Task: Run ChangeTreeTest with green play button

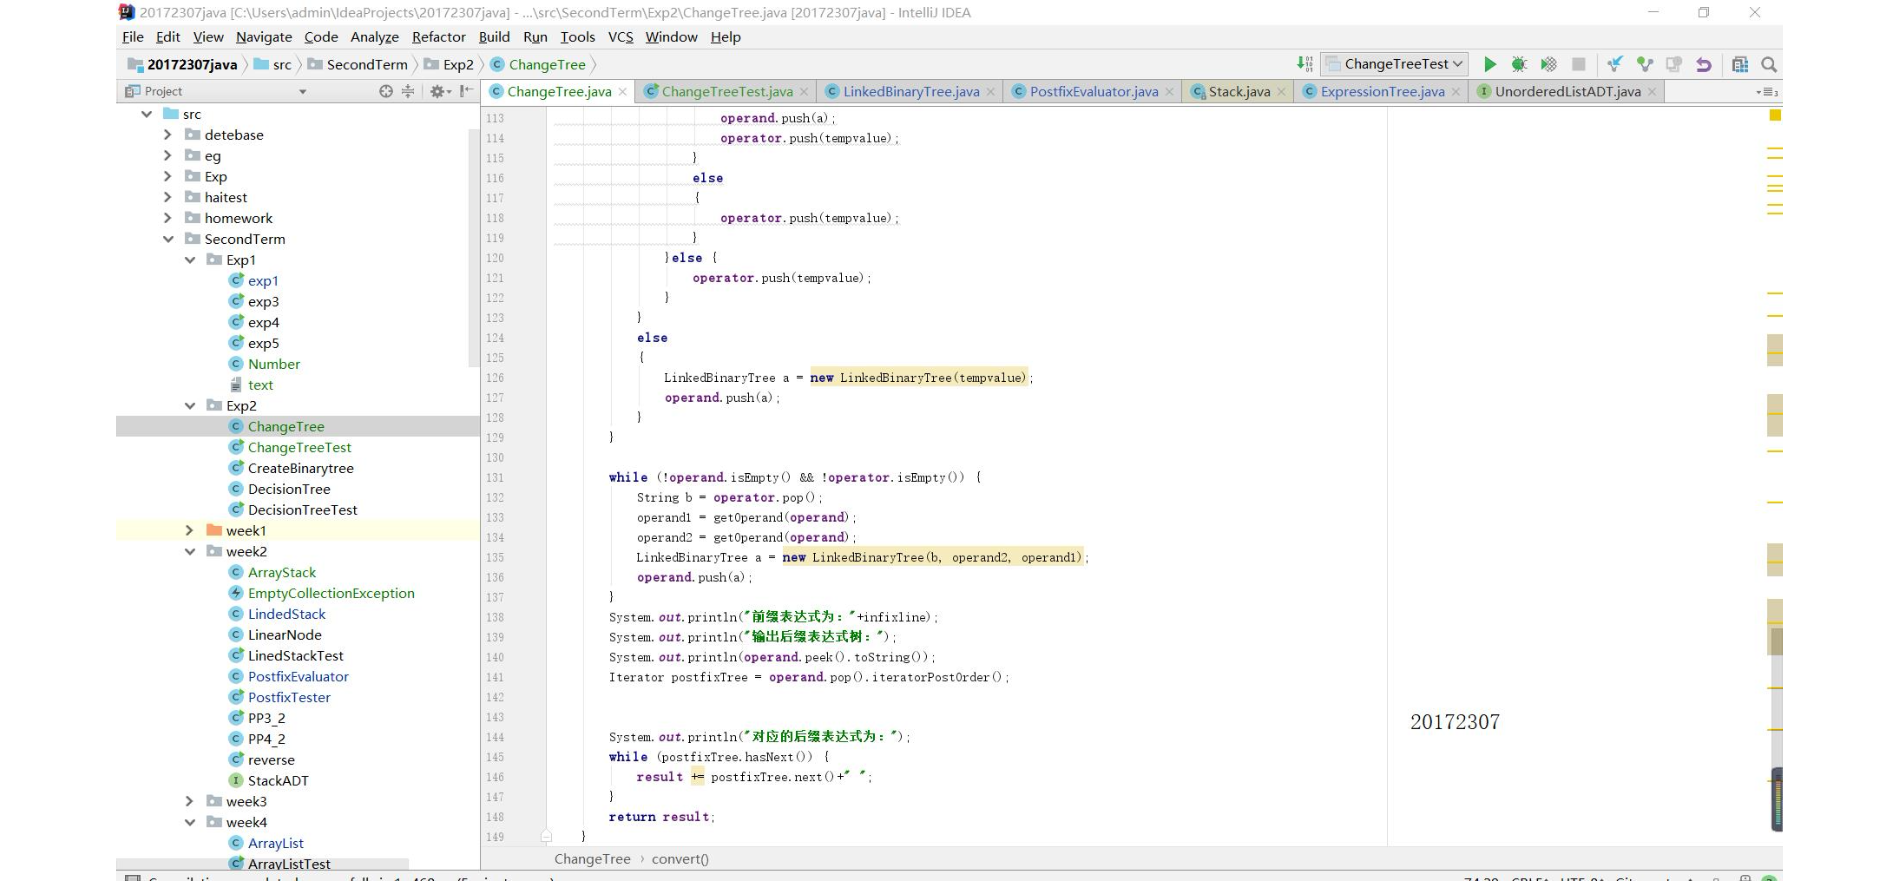Action: [x=1490, y=64]
